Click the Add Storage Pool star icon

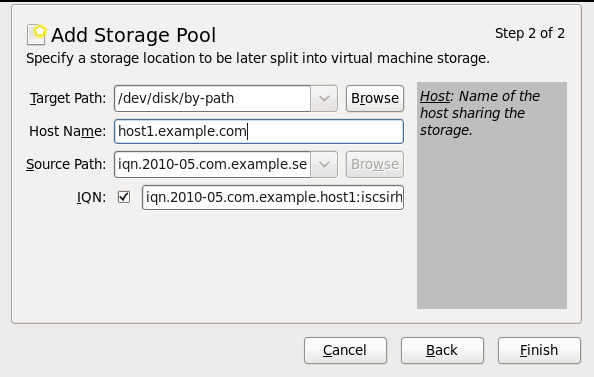pyautogui.click(x=37, y=34)
